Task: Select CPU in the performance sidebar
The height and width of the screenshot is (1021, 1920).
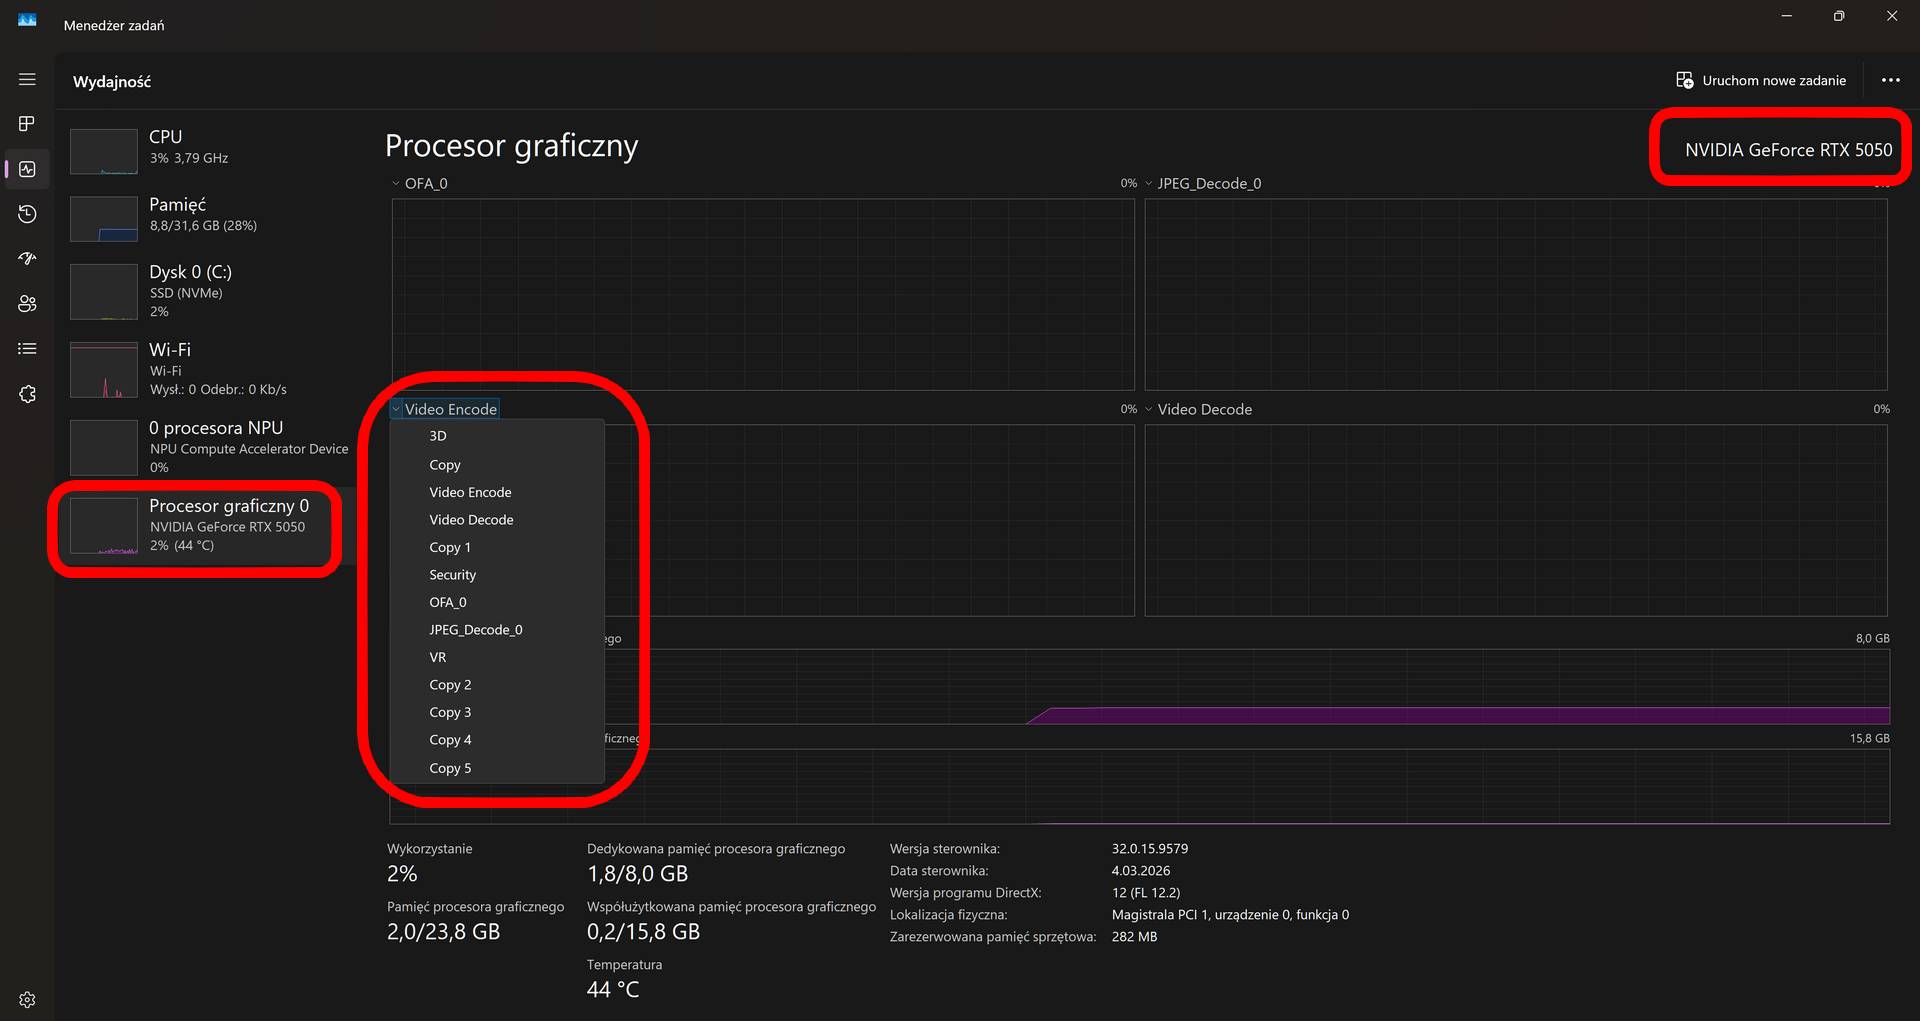Action: tap(205, 150)
